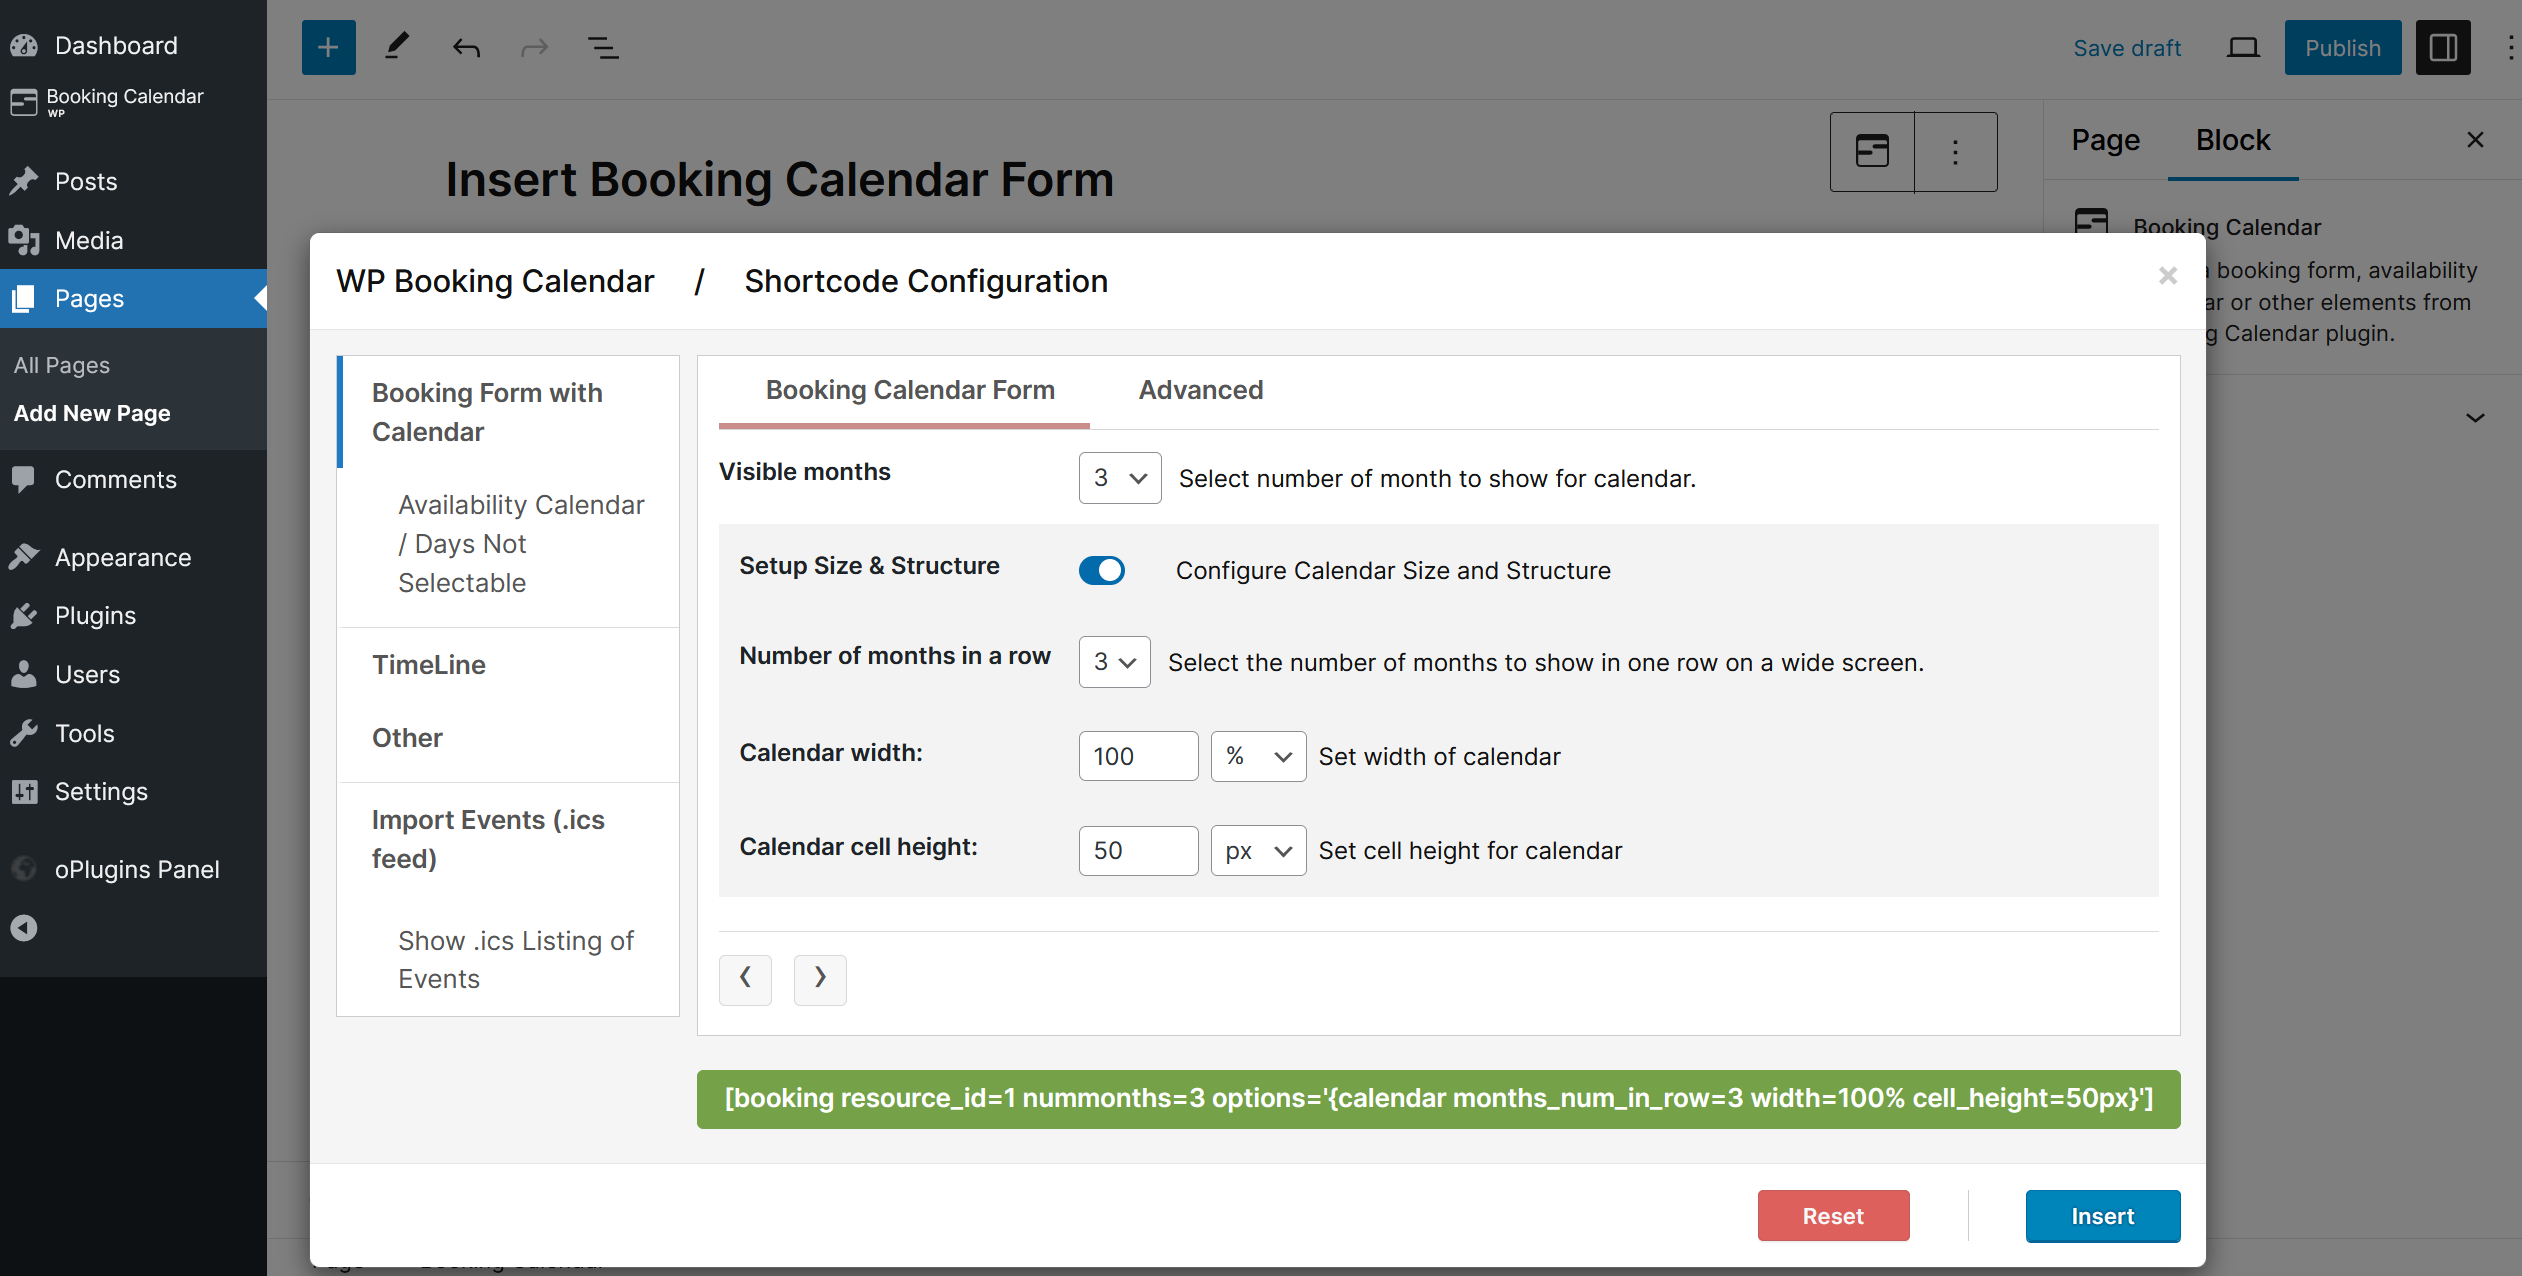Image resolution: width=2522 pixels, height=1276 pixels.
Task: Open All Pages submenu link
Action: pos(62,365)
